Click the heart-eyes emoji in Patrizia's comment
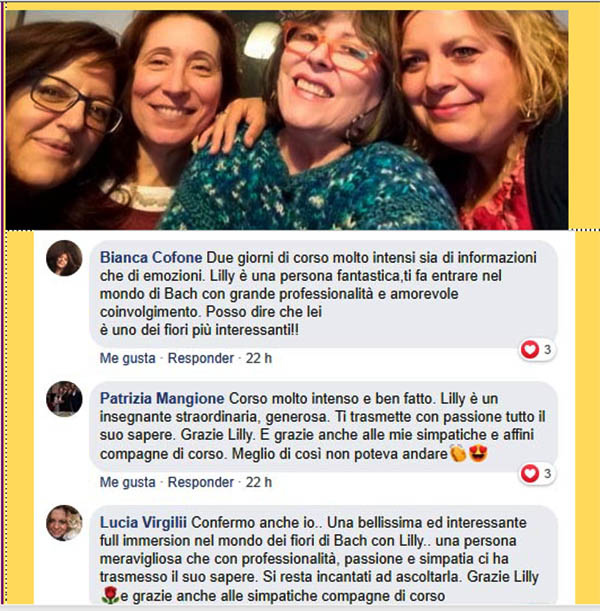This screenshot has width=600, height=611. 478,453
